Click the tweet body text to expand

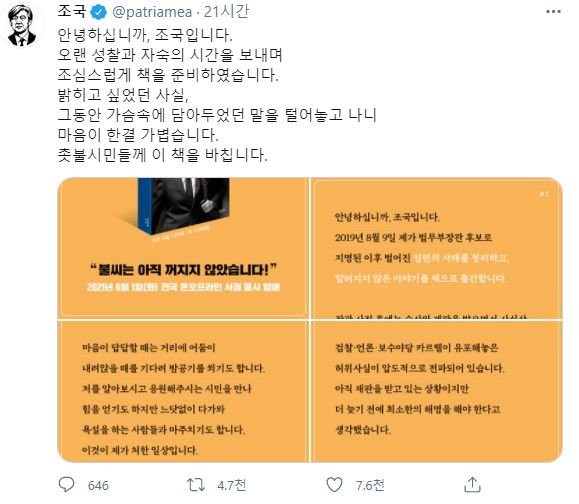point(217,95)
